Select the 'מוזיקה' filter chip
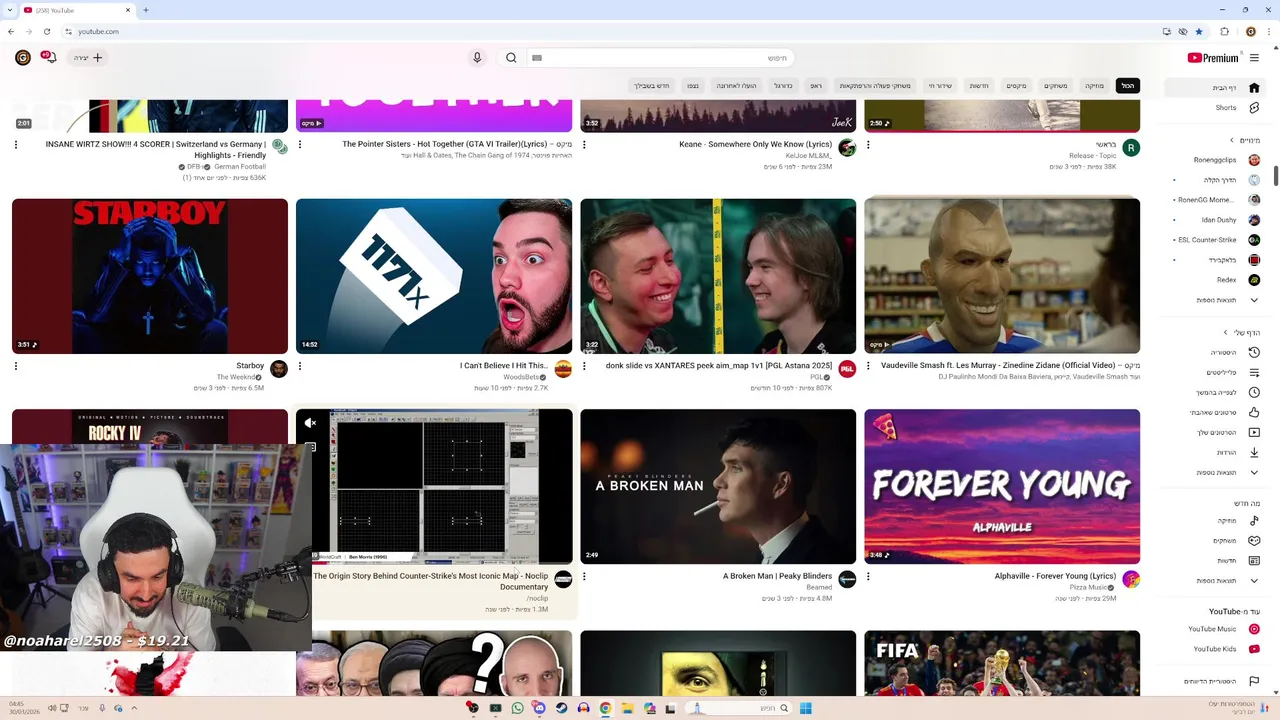This screenshot has height=720, width=1280. [x=1095, y=86]
